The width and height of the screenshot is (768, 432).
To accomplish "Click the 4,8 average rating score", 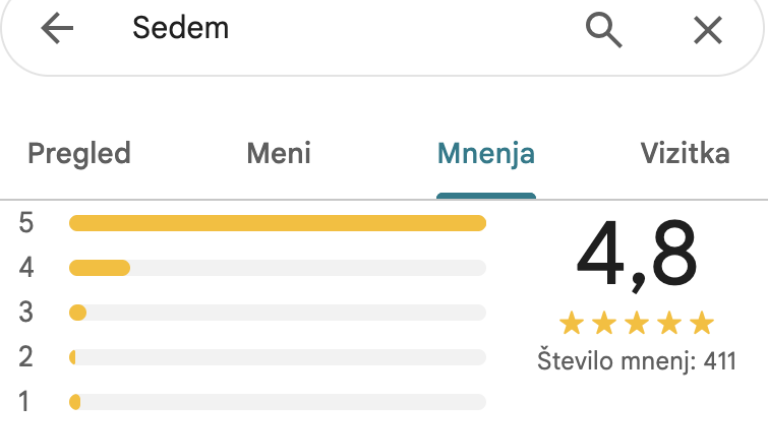I will point(636,256).
